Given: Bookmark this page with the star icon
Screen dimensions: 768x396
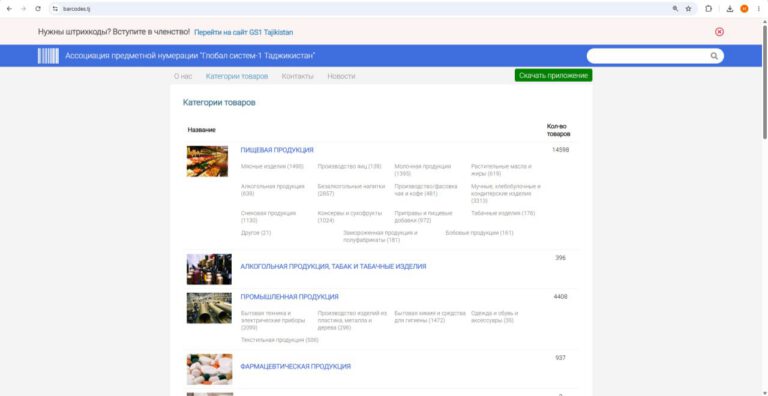Looking at the screenshot, I should [688, 9].
